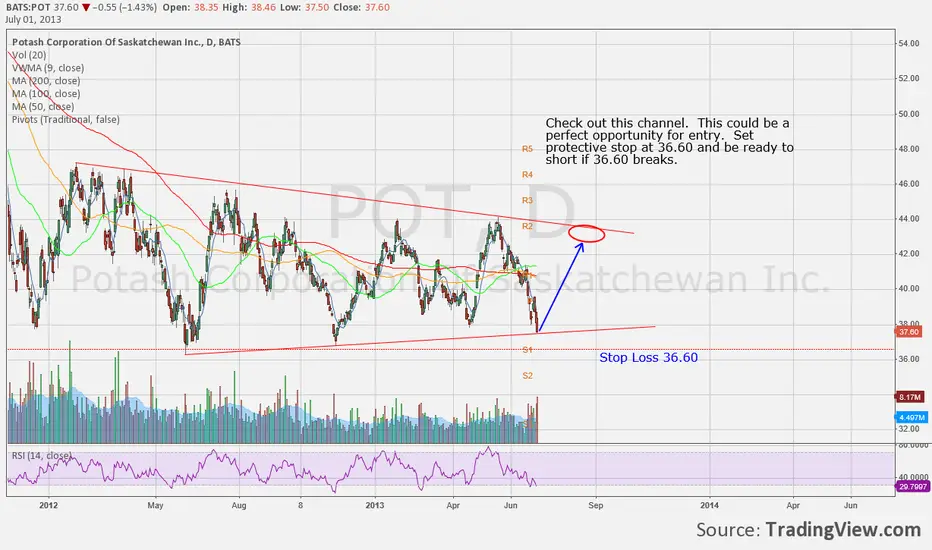The width and height of the screenshot is (932, 550).
Task: Select Pivots (Traditional, false) legend
Action: (65, 120)
